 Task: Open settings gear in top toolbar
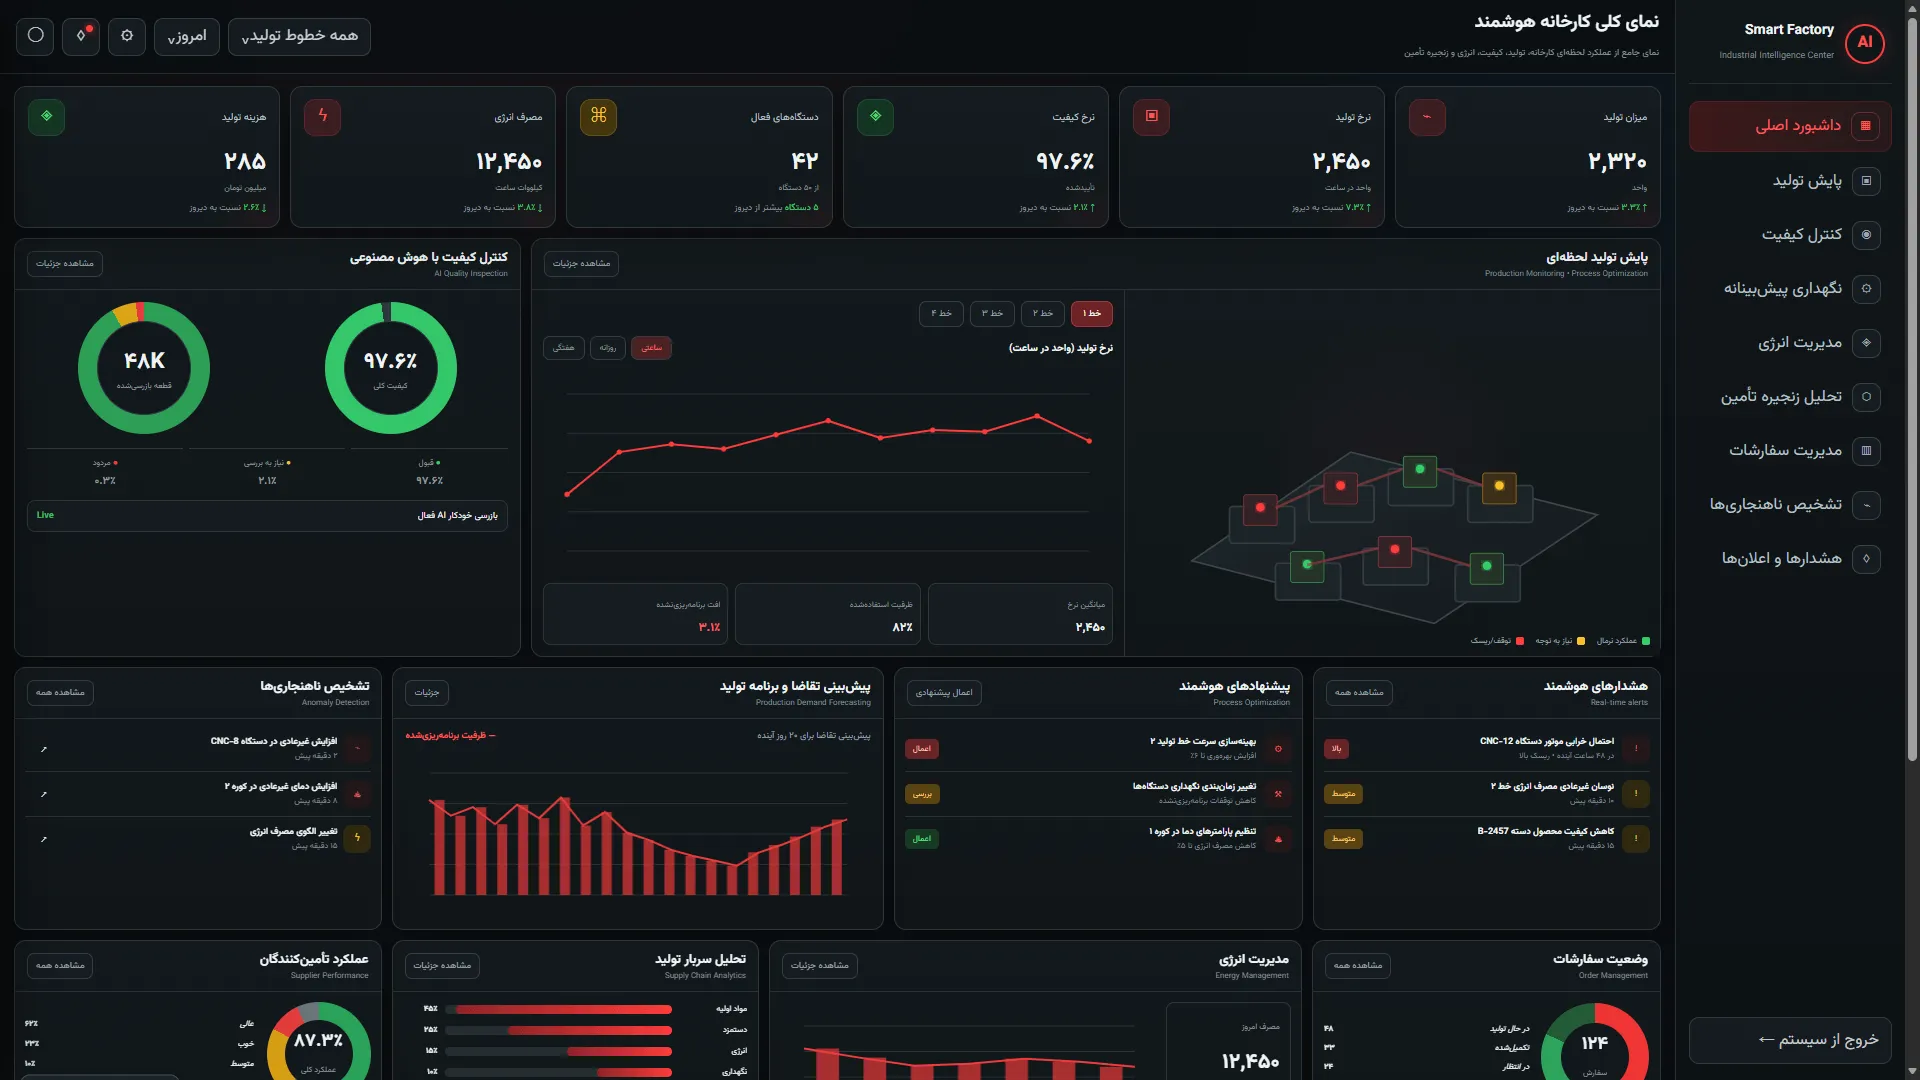(x=127, y=36)
